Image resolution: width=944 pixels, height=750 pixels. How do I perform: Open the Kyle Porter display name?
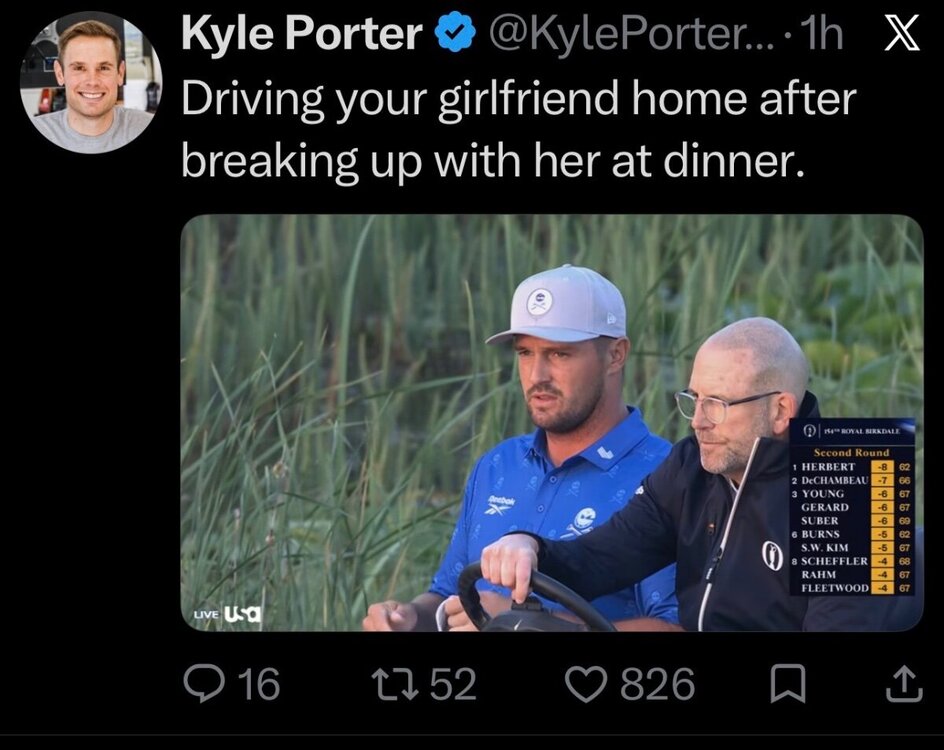301,33
